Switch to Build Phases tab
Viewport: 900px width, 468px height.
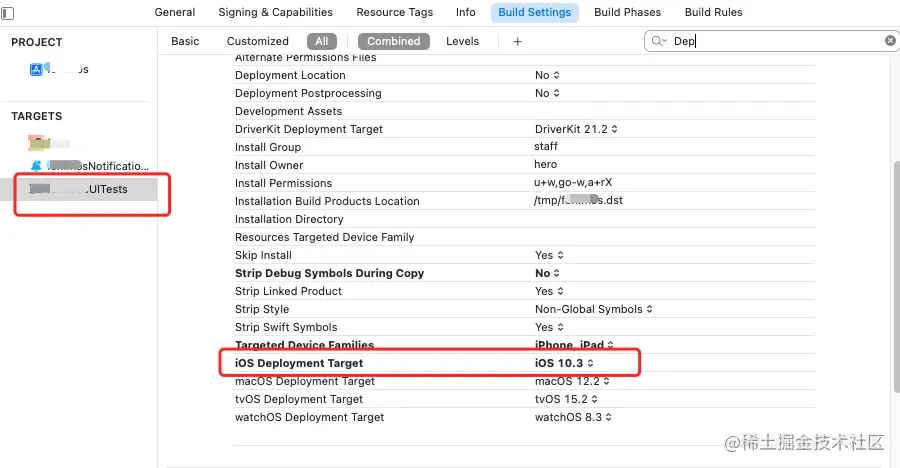point(627,13)
